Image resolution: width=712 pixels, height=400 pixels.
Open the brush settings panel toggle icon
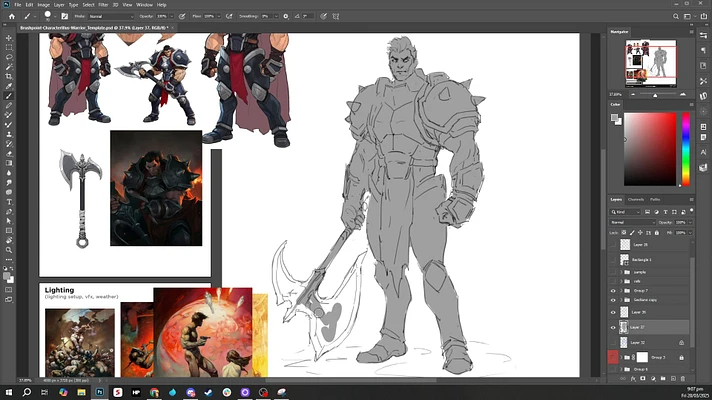coord(64,16)
